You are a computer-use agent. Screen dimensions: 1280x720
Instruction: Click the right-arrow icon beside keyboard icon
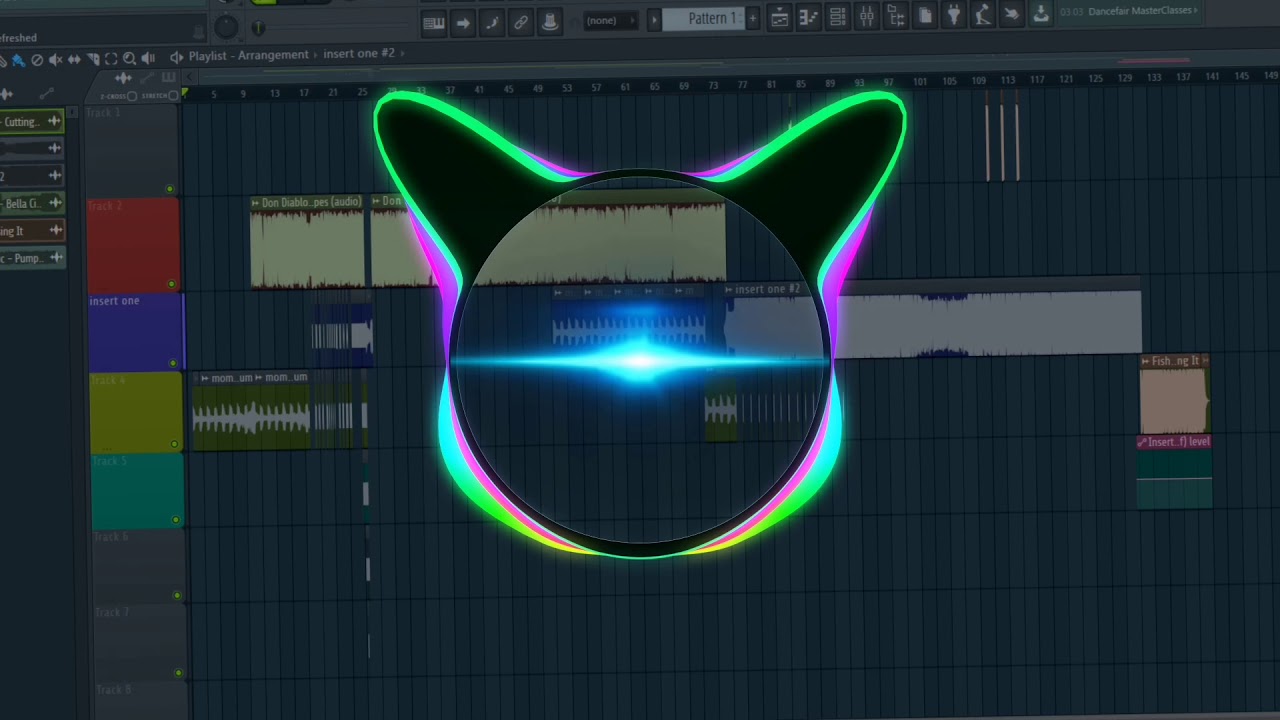(463, 23)
